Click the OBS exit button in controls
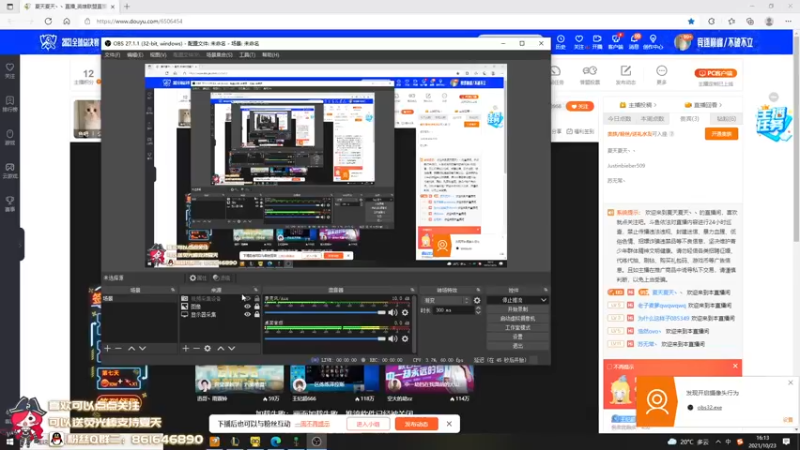 517,346
